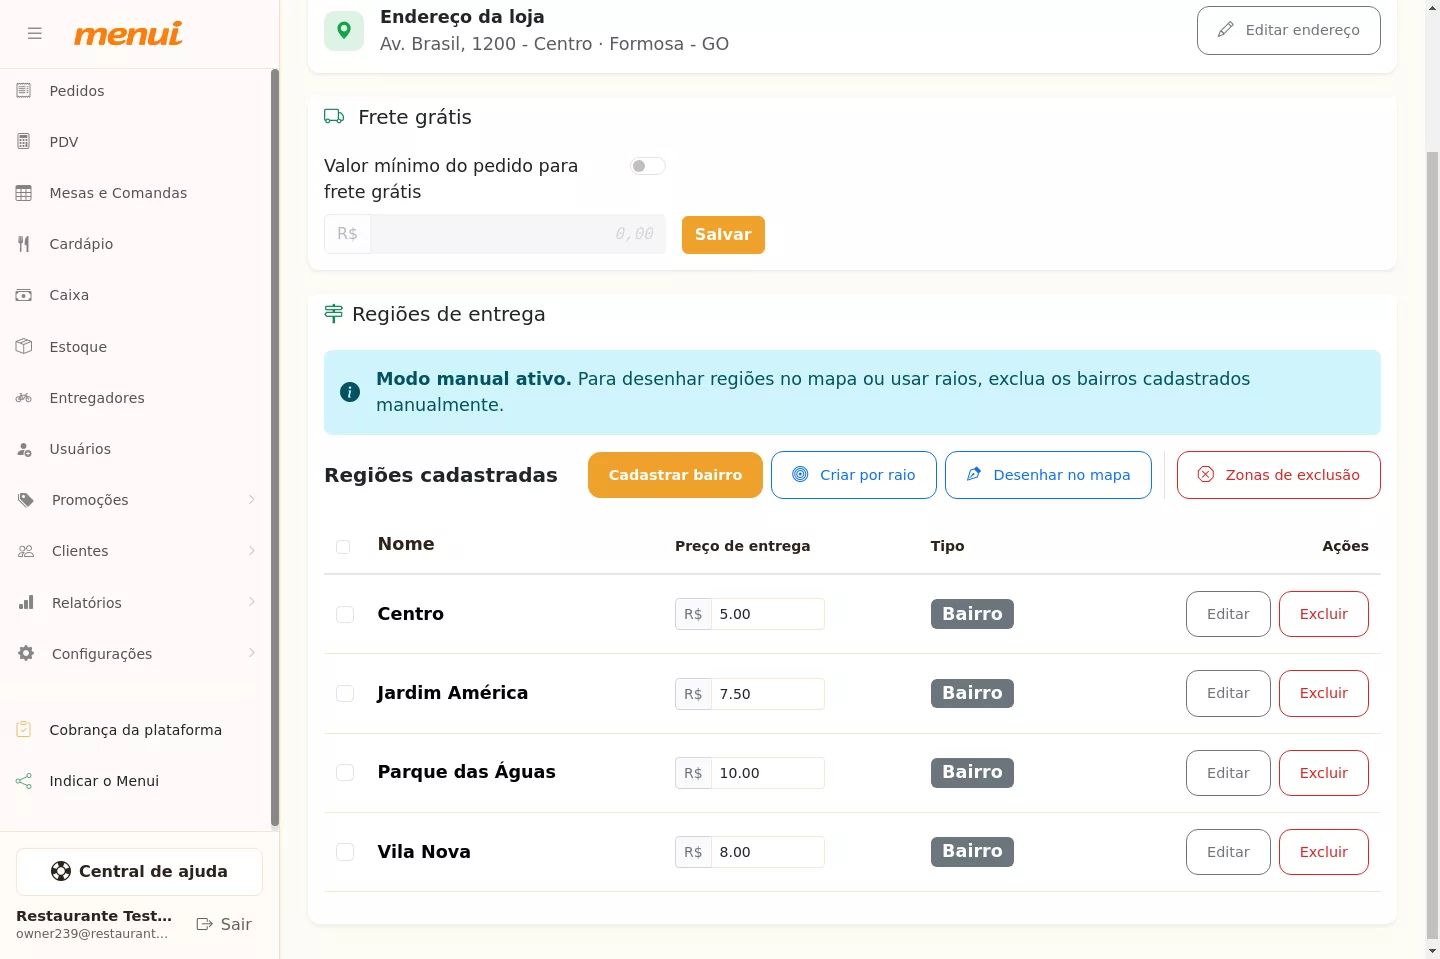Click the Regiões de entrega signpost icon

tap(334, 314)
